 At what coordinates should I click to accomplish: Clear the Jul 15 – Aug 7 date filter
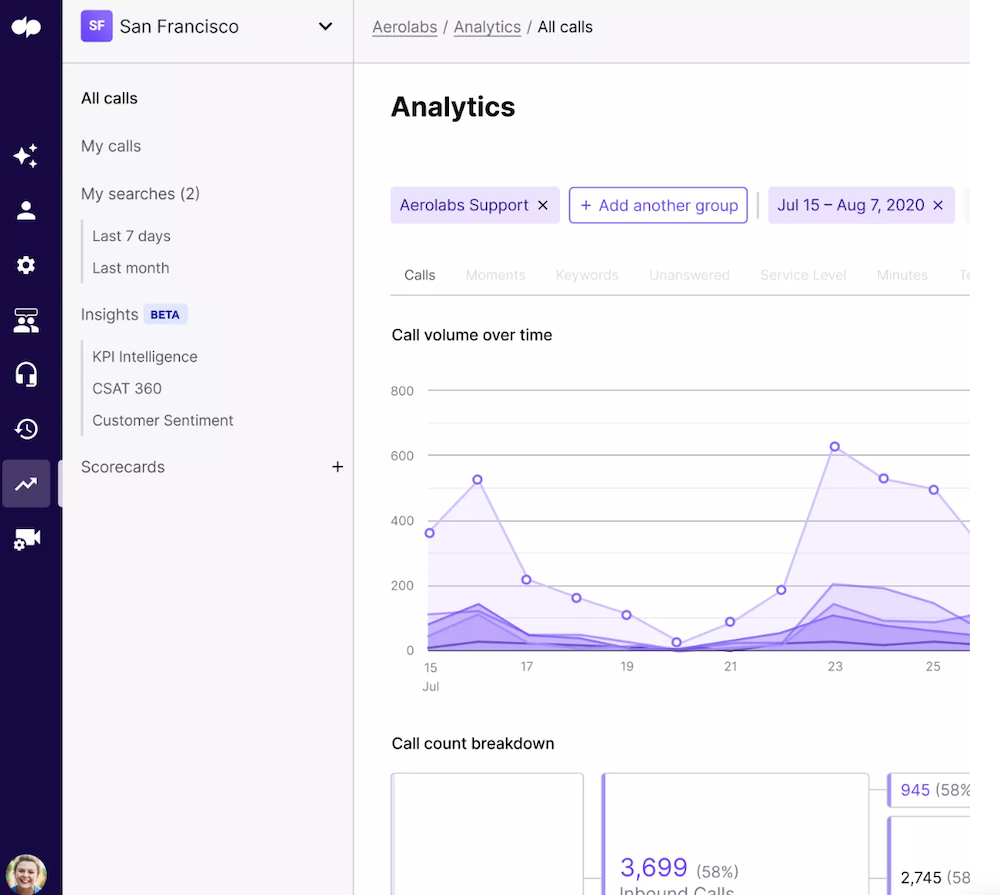(x=938, y=205)
